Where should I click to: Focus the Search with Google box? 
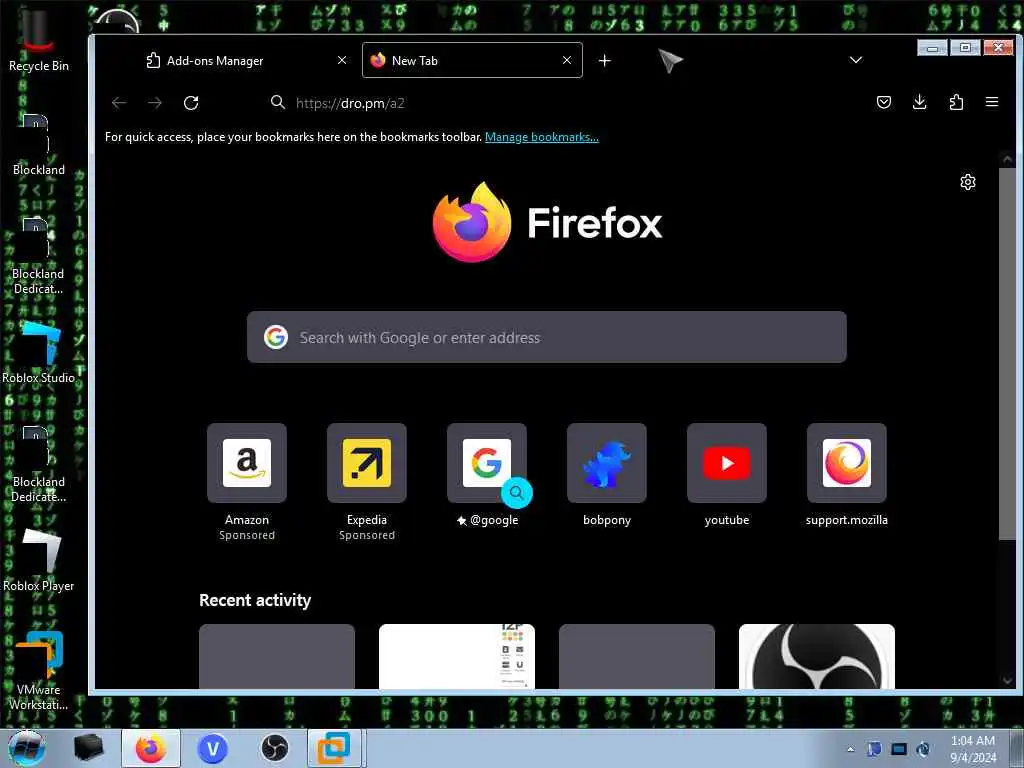click(x=547, y=337)
